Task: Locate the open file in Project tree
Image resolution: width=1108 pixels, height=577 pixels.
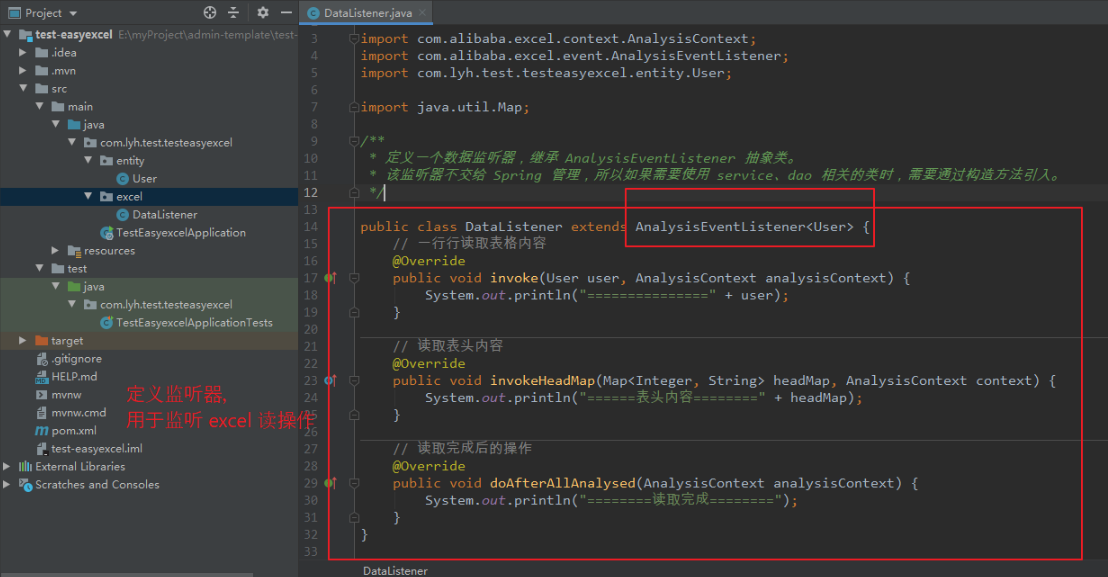Action: 210,13
